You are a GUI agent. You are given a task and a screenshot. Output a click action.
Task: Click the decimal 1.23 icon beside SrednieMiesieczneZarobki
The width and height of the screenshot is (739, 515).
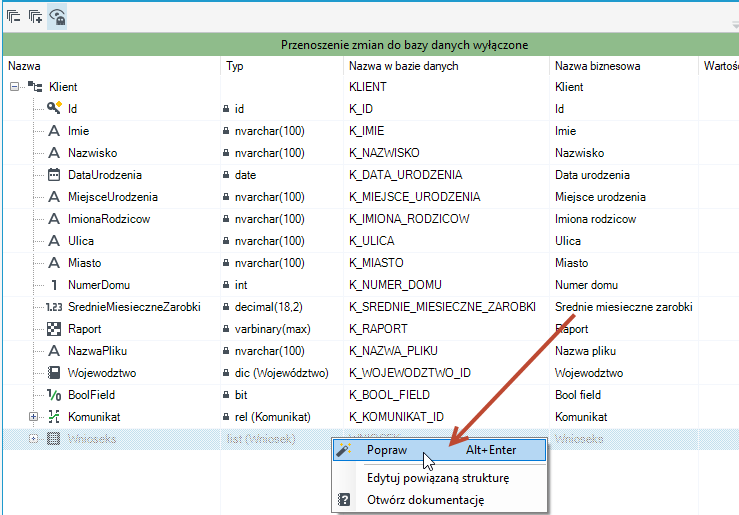(x=54, y=307)
